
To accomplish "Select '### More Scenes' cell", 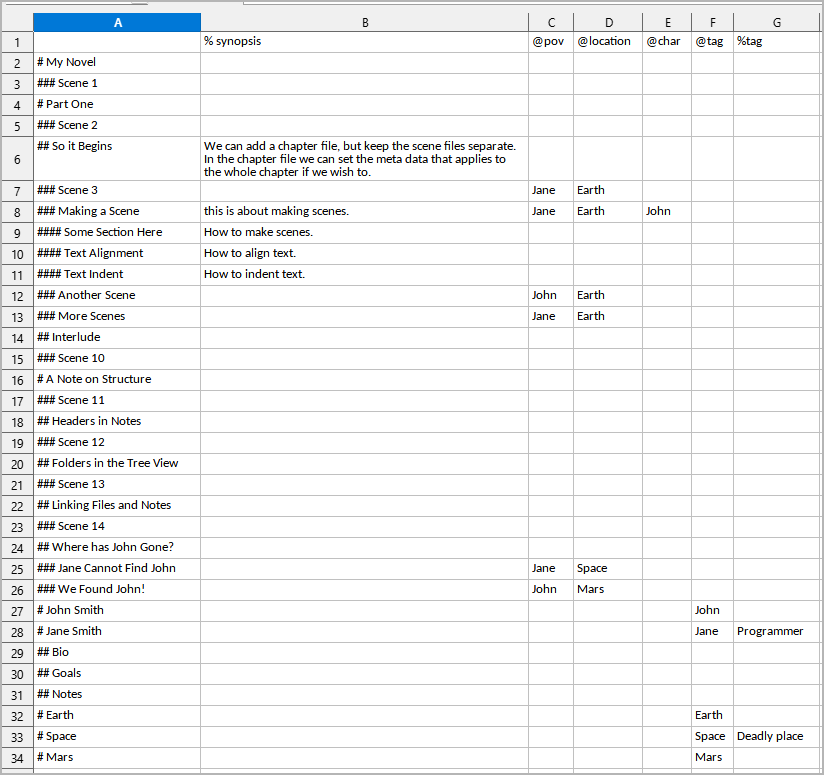I will (x=117, y=317).
